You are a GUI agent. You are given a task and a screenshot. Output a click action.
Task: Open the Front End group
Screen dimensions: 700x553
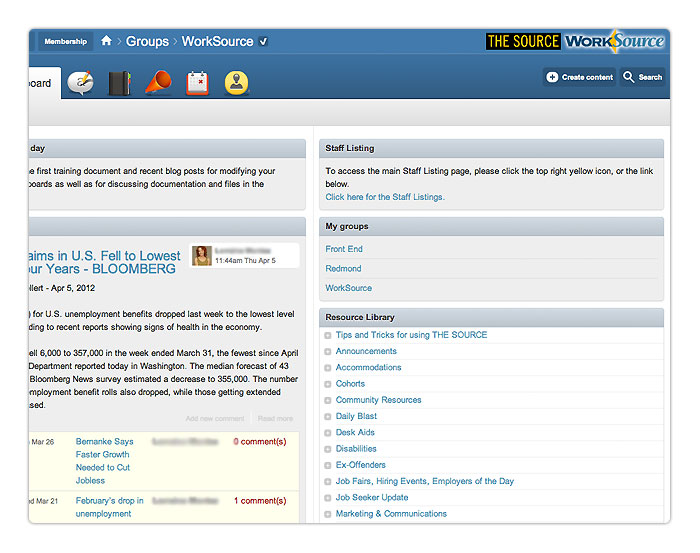point(344,249)
